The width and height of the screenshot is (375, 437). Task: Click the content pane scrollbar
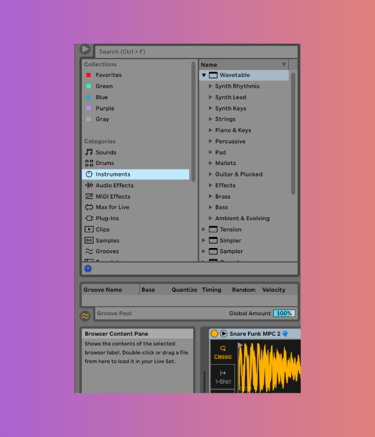click(293, 133)
